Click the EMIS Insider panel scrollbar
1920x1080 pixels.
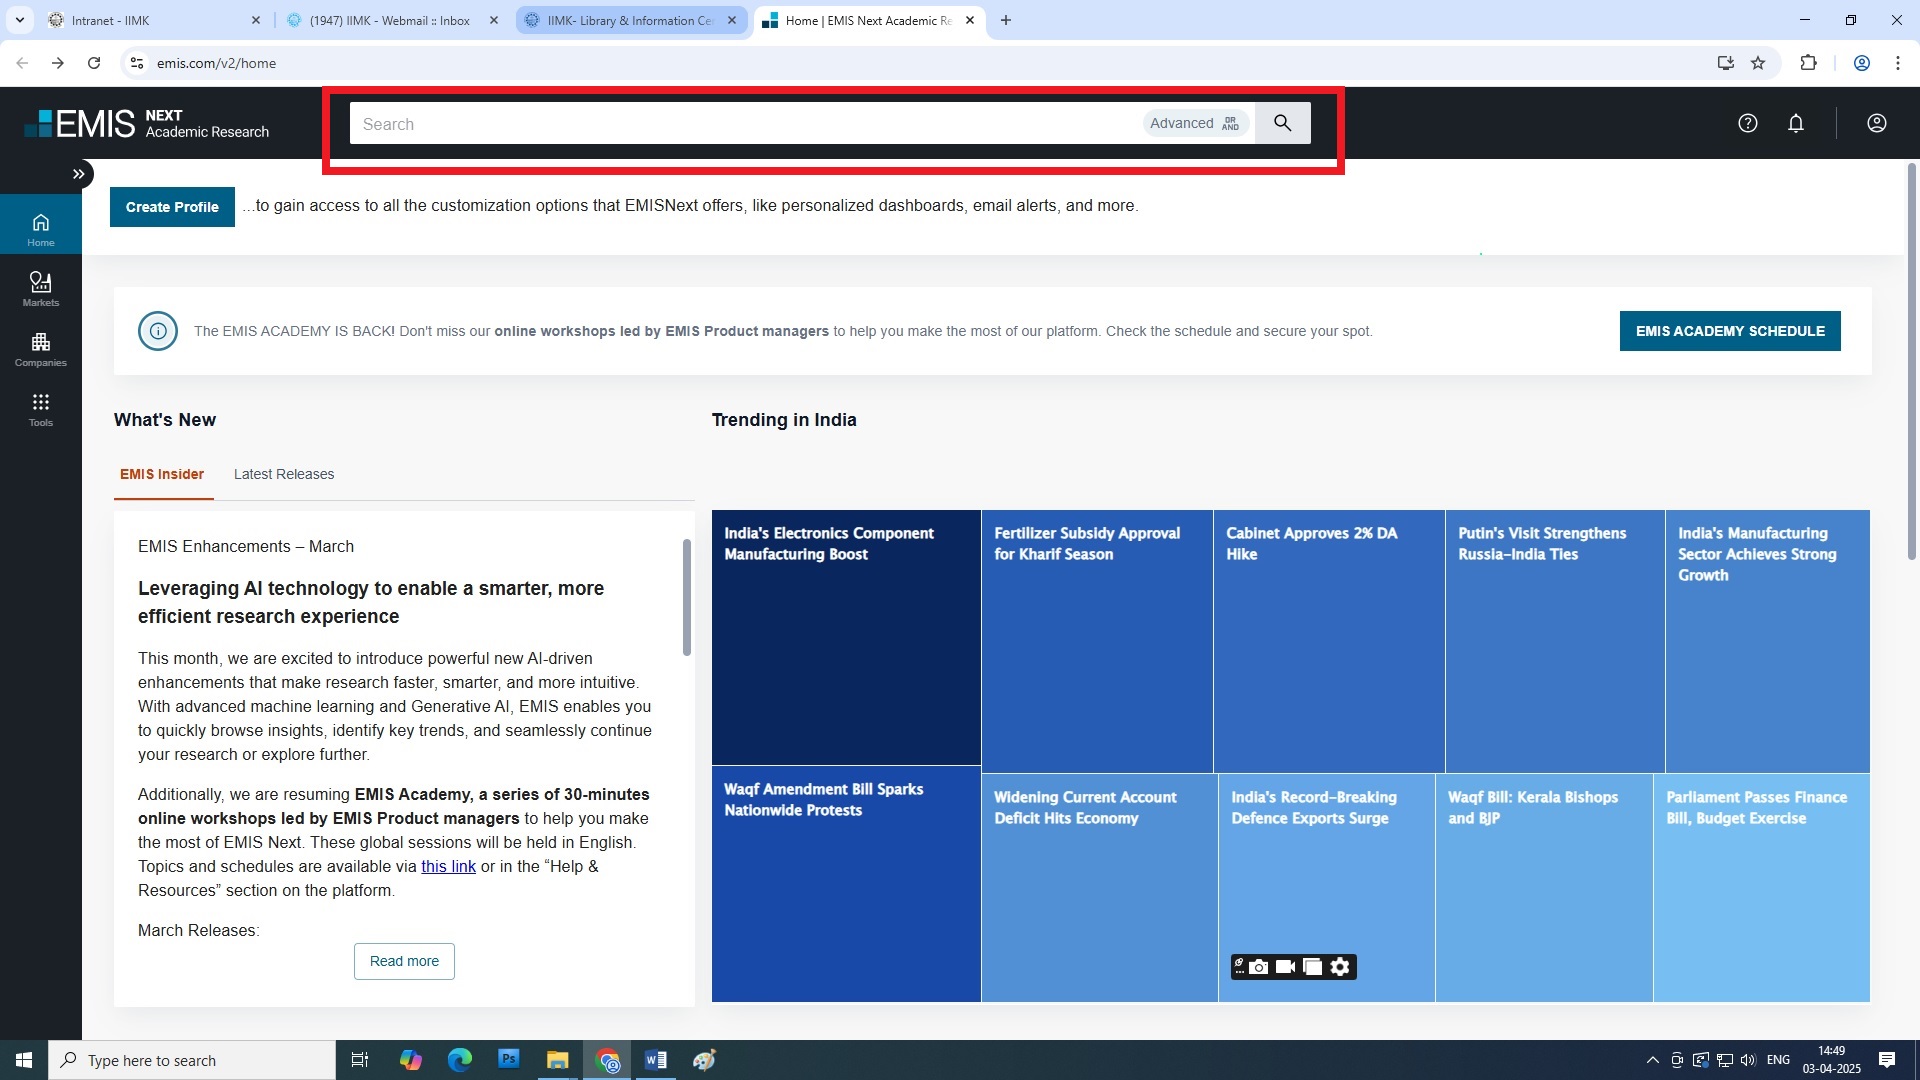coord(687,598)
